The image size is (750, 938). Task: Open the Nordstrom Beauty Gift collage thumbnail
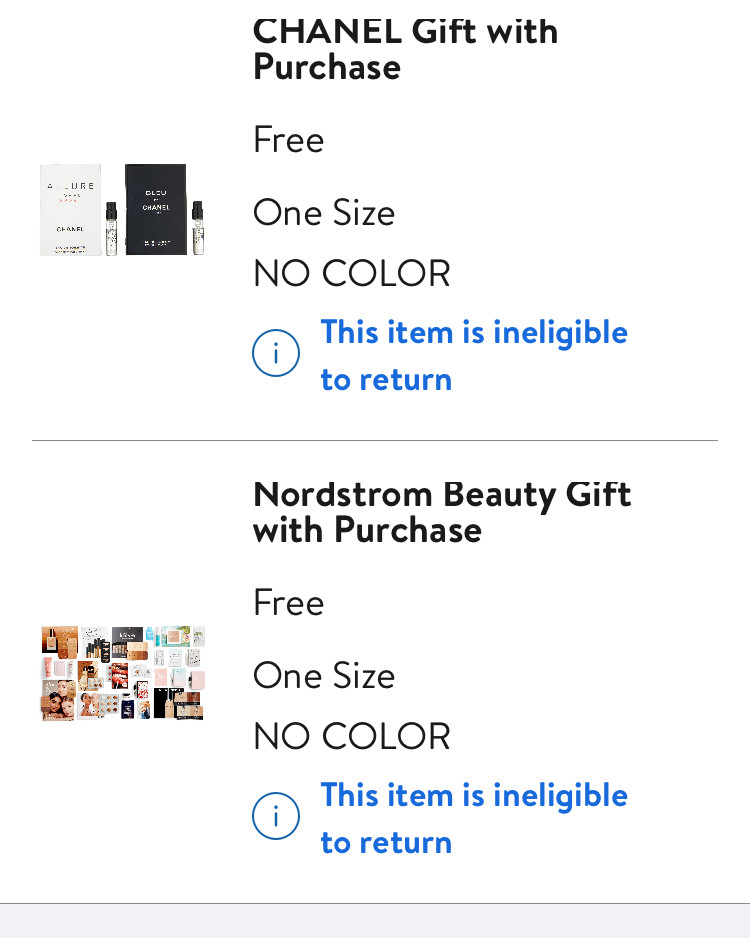pyautogui.click(x=123, y=673)
